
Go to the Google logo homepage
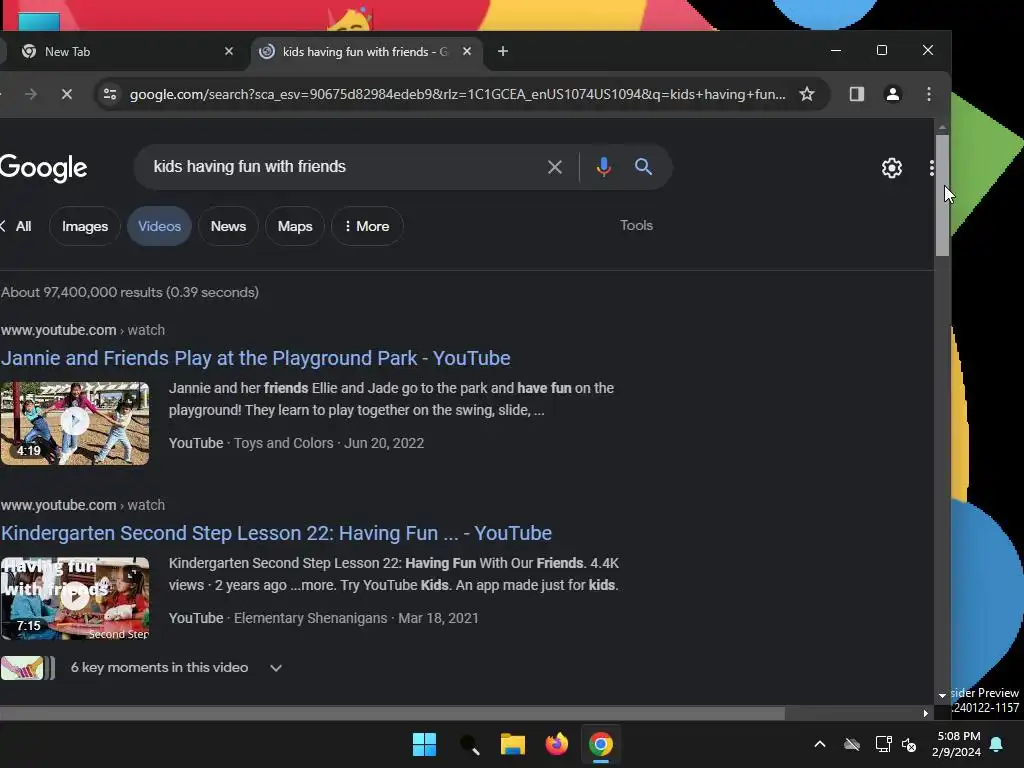click(43, 168)
